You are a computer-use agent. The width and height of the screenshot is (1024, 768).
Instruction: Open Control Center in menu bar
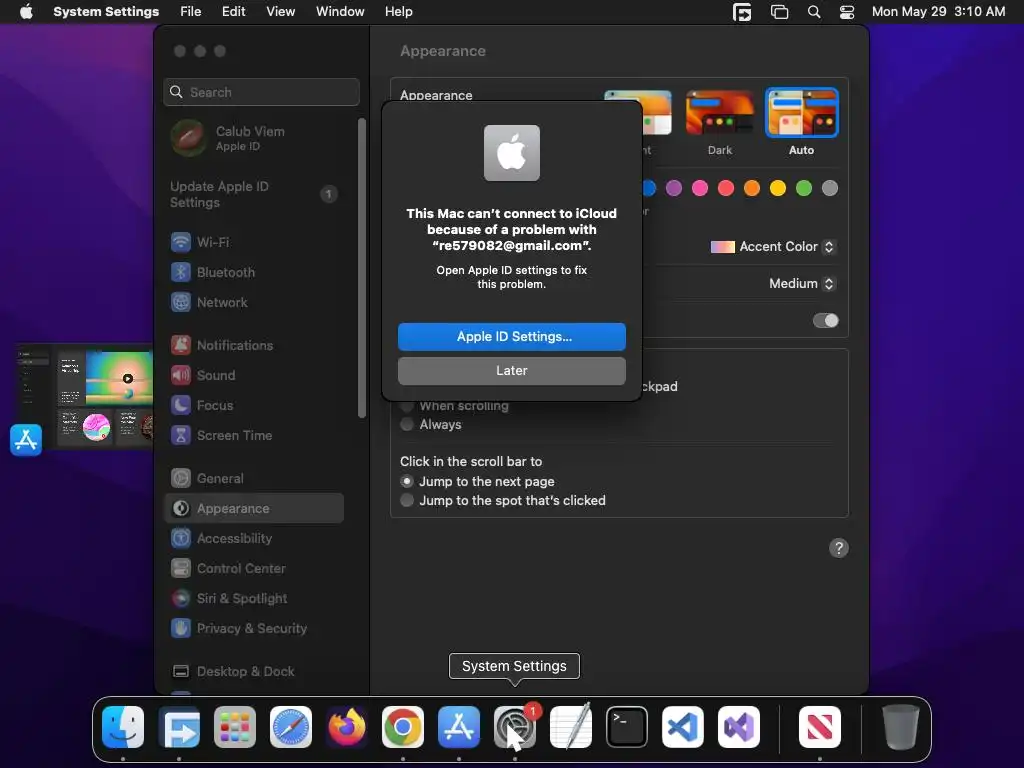coord(847,12)
